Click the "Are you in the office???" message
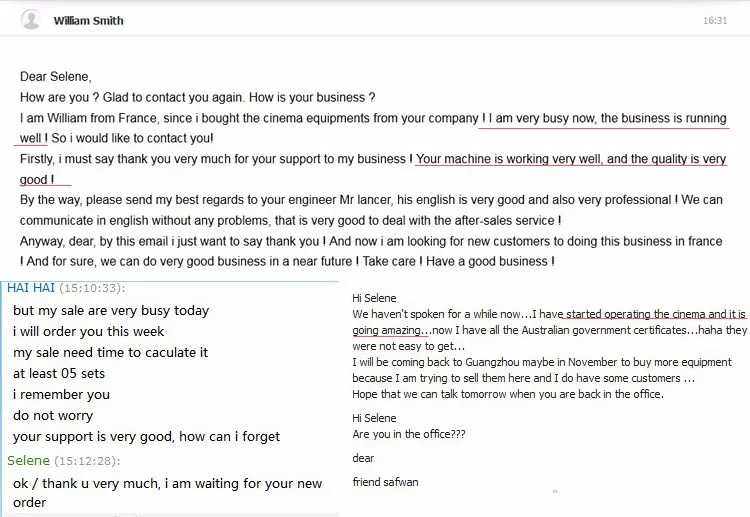This screenshot has height=517, width=750. [408, 434]
